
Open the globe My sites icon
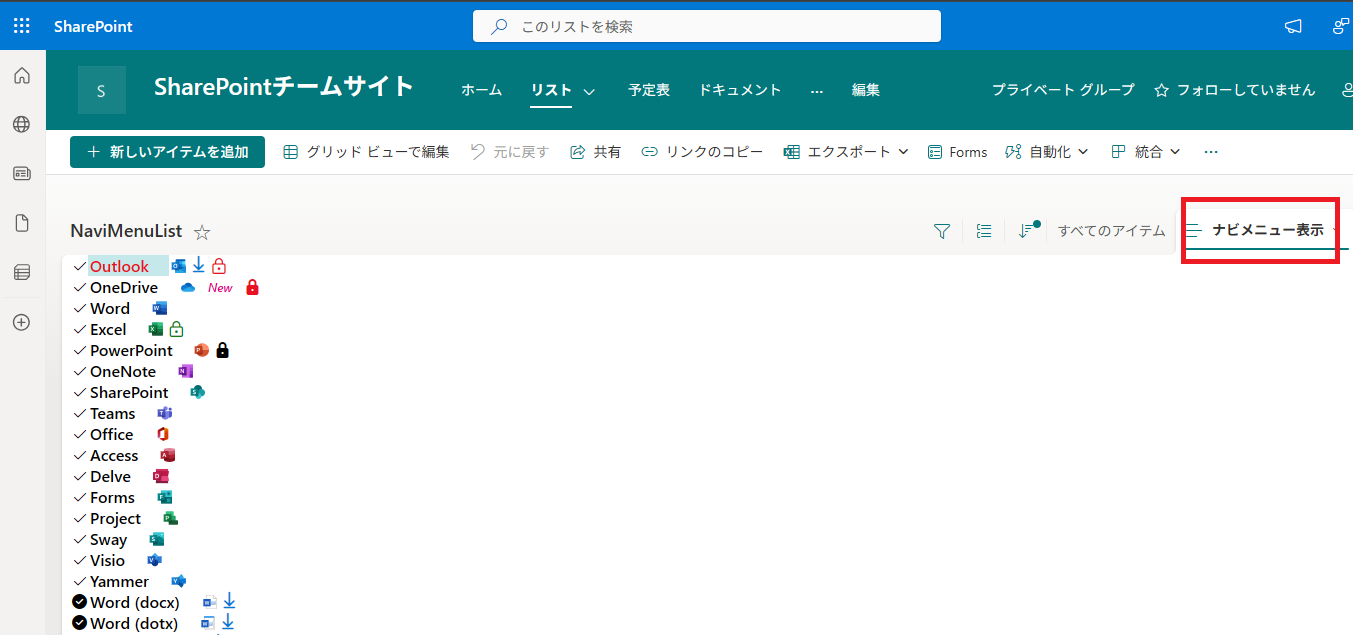tap(22, 125)
